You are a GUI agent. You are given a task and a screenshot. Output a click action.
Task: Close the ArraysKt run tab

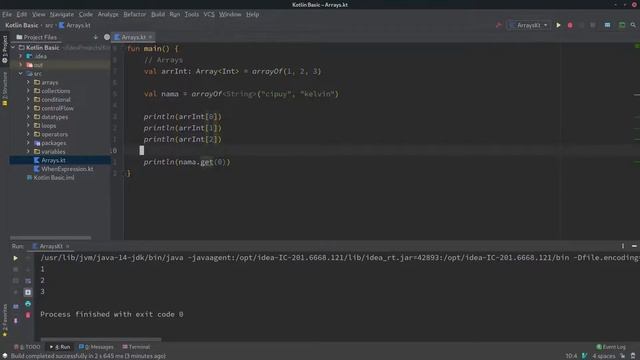click(x=68, y=247)
